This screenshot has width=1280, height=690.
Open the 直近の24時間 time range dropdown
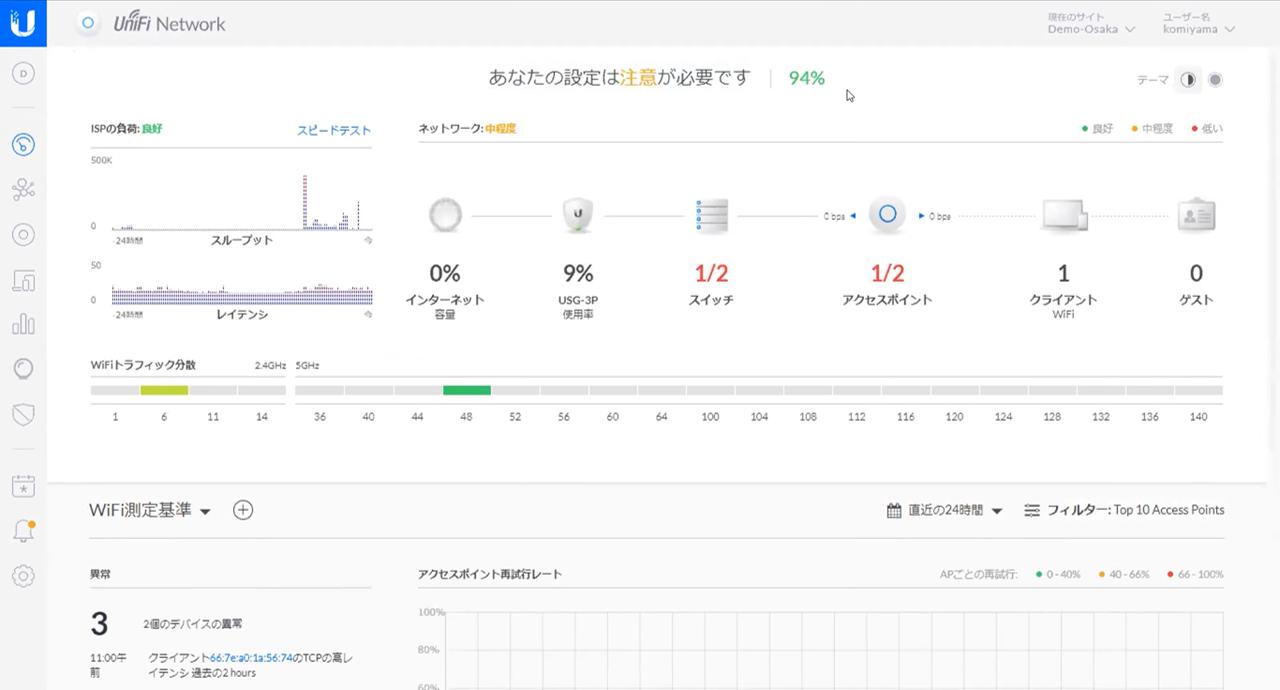955,511
